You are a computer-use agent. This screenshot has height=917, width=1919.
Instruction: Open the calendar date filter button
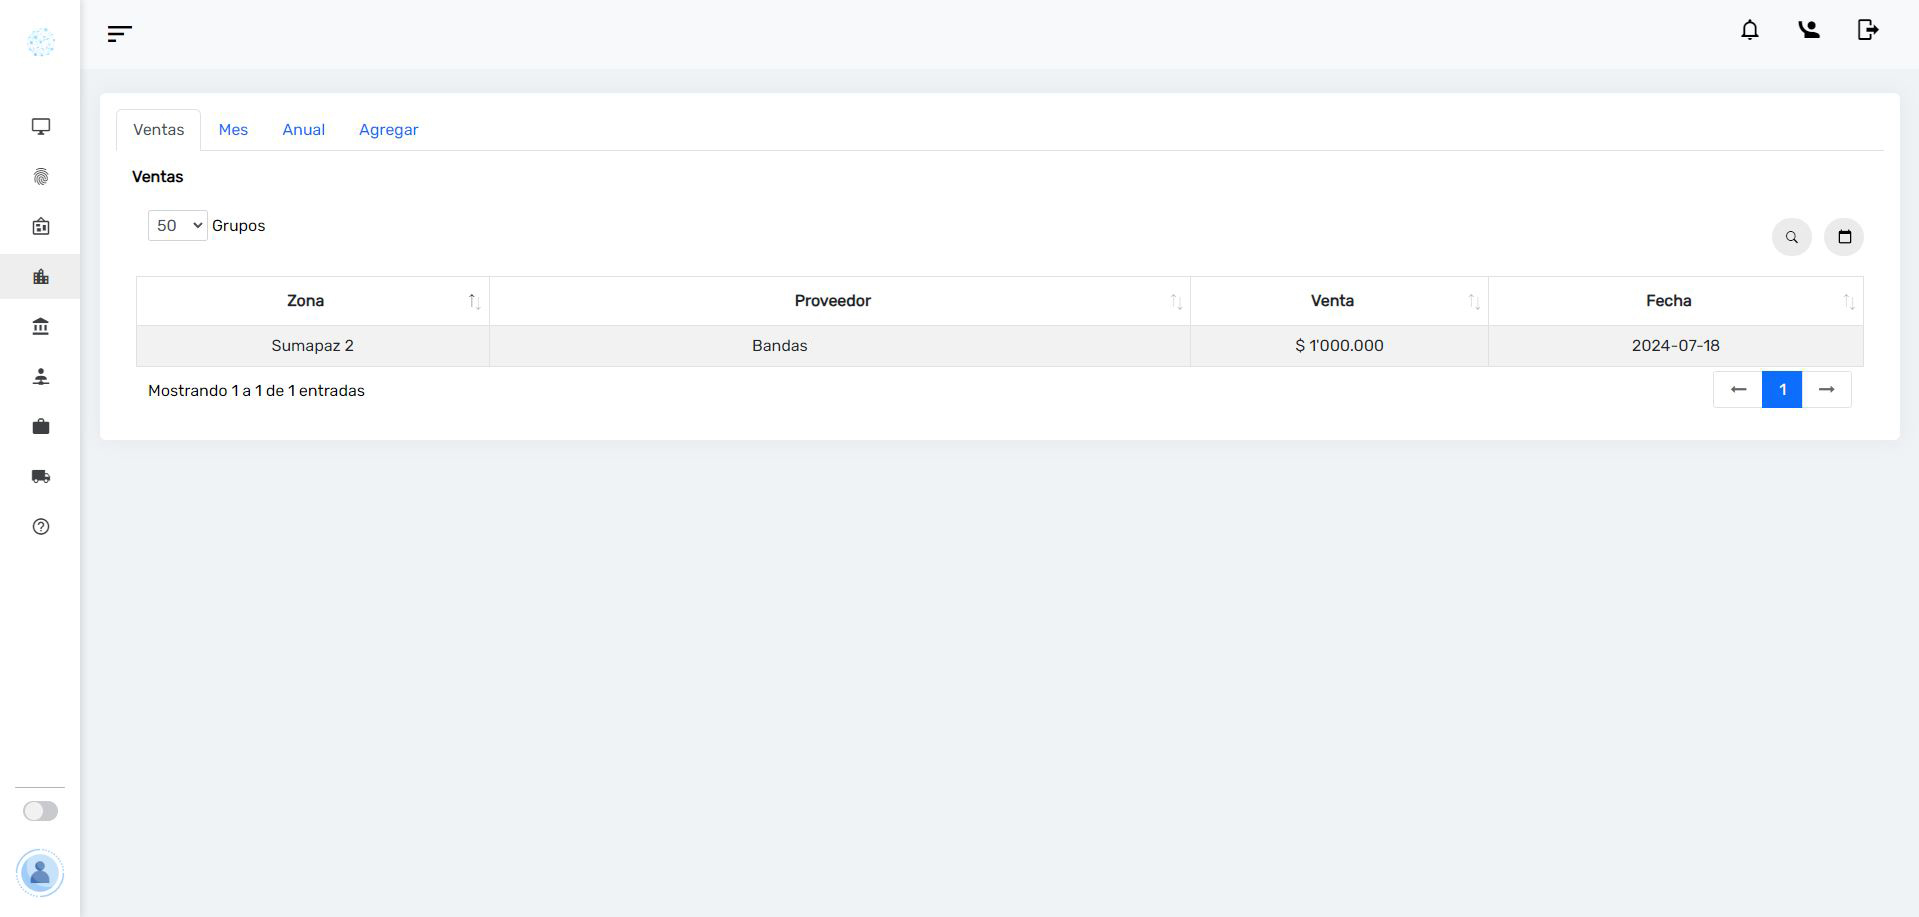(x=1844, y=237)
